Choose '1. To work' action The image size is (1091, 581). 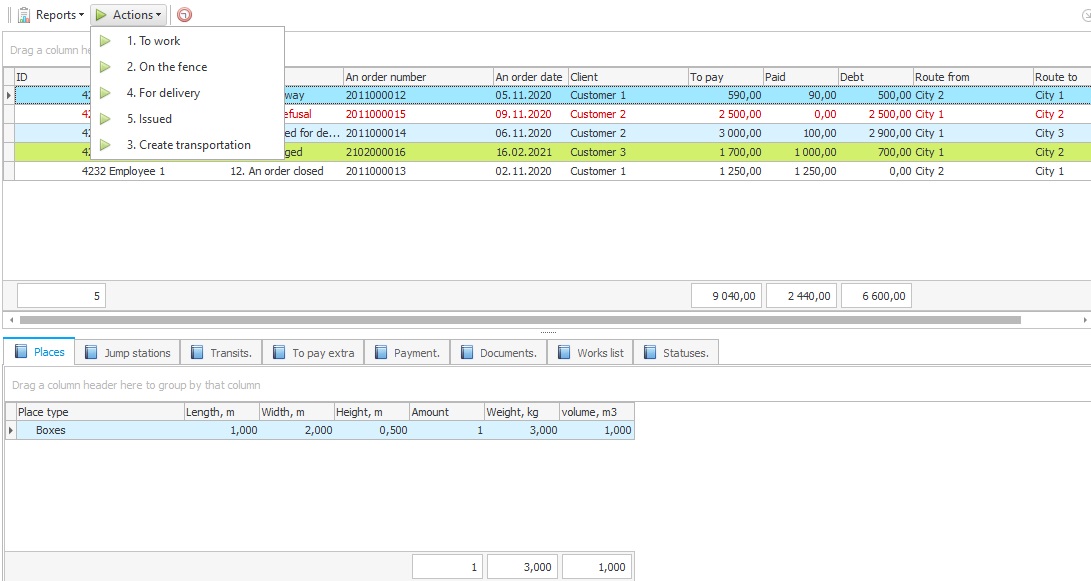pyautogui.click(x=187, y=41)
